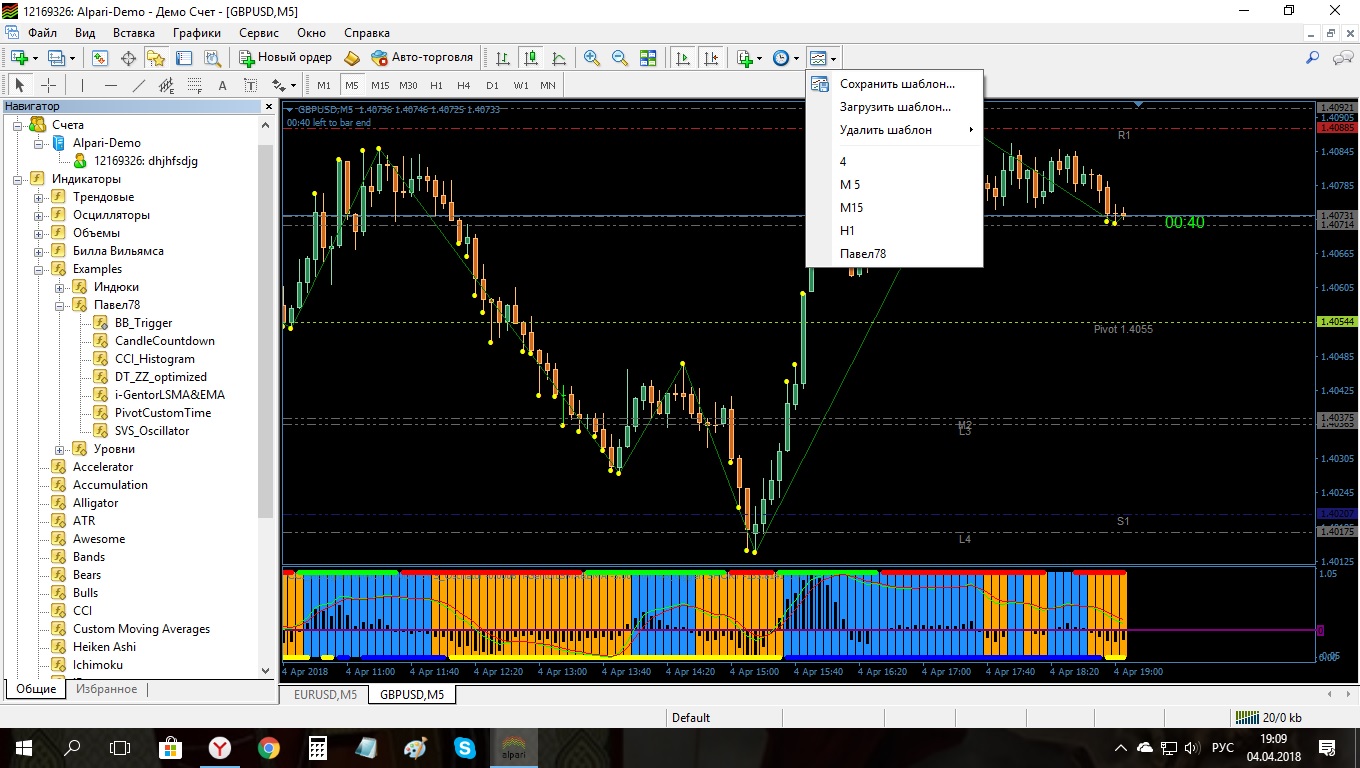Open the Data Window crosshair icon
The height and width of the screenshot is (768, 1360).
[128, 58]
